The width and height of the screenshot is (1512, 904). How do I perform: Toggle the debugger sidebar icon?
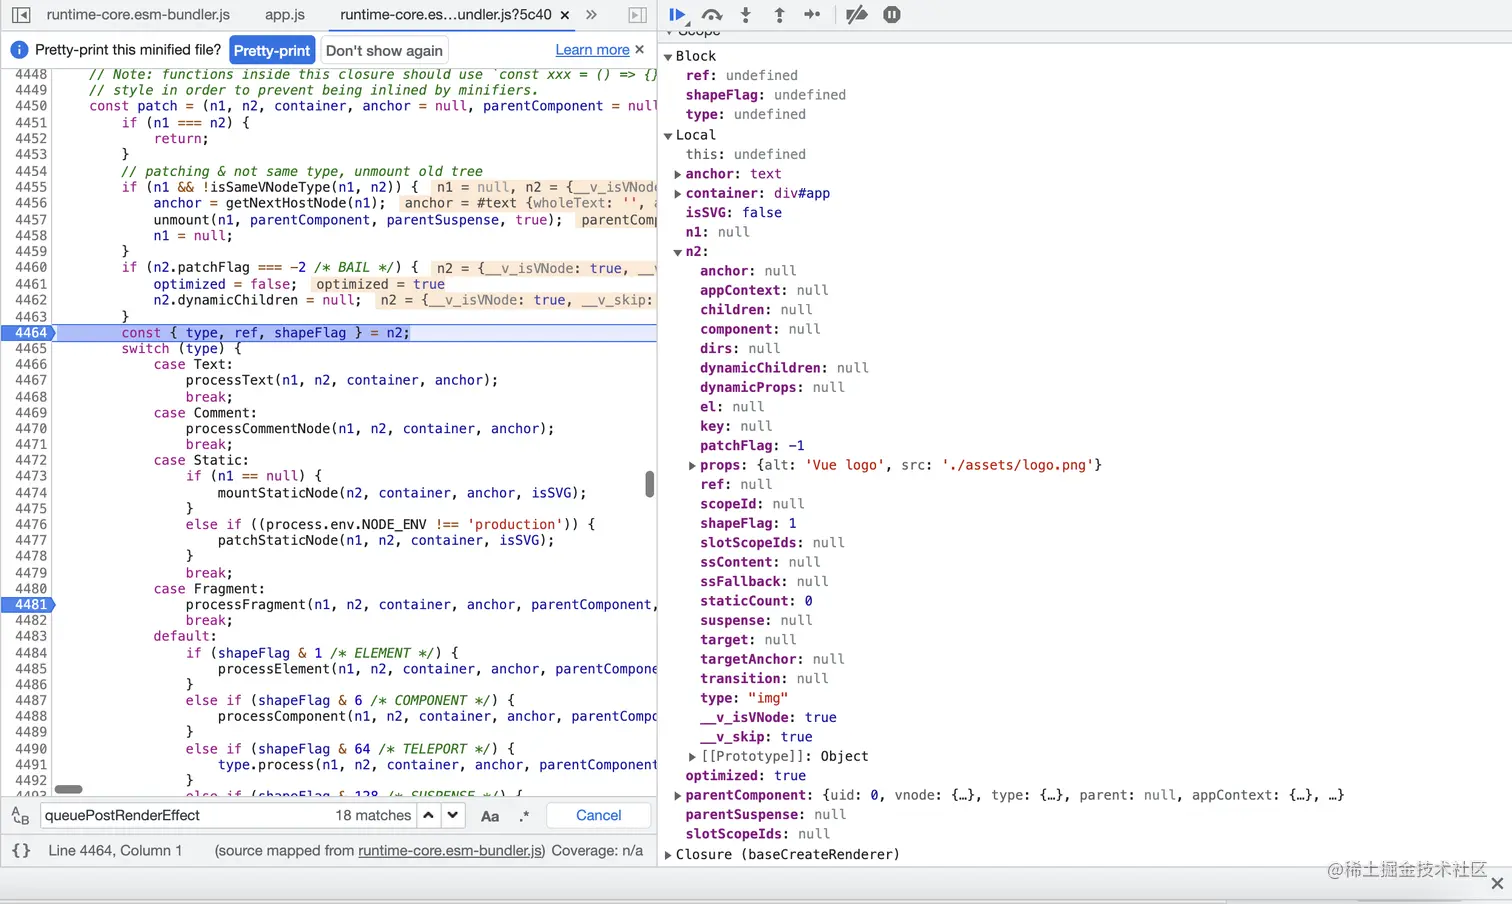[637, 15]
